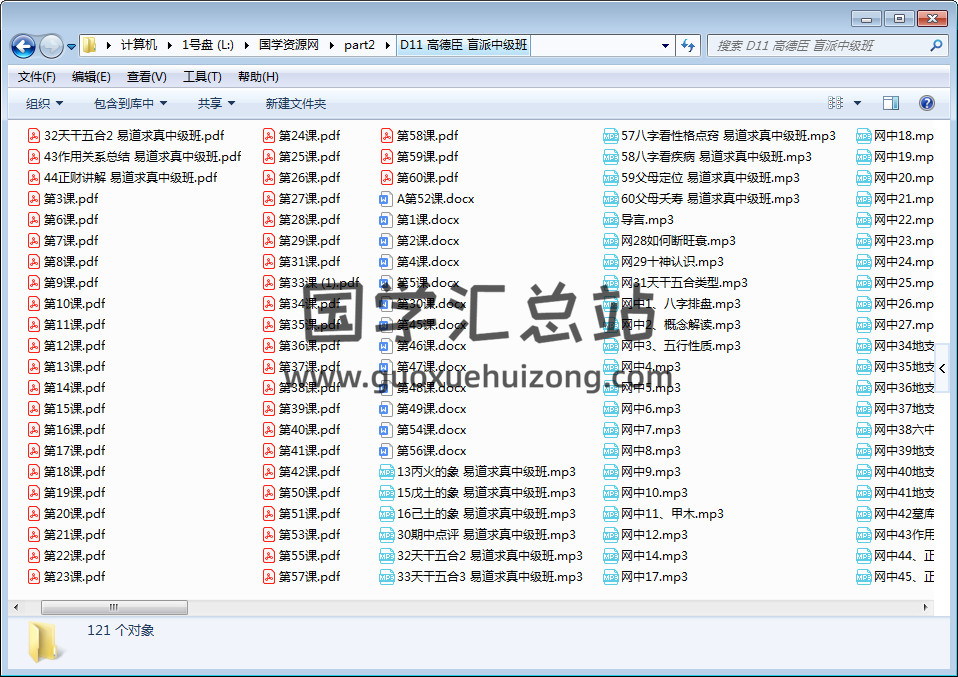Select PDF icon of 32天干五合2 pdf file
Image resolution: width=958 pixels, height=677 pixels.
tap(34, 136)
